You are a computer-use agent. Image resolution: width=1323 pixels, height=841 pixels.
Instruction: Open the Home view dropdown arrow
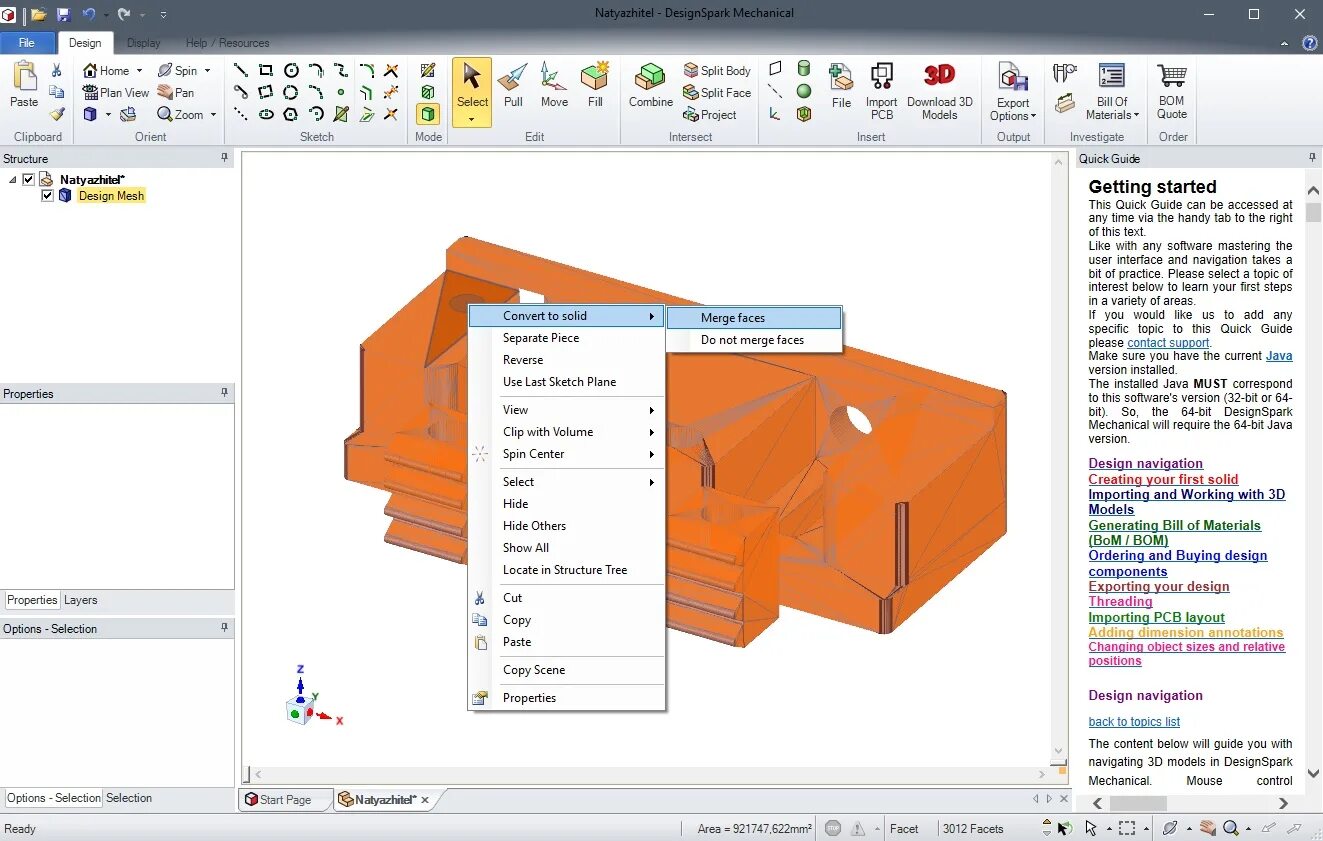click(x=139, y=70)
